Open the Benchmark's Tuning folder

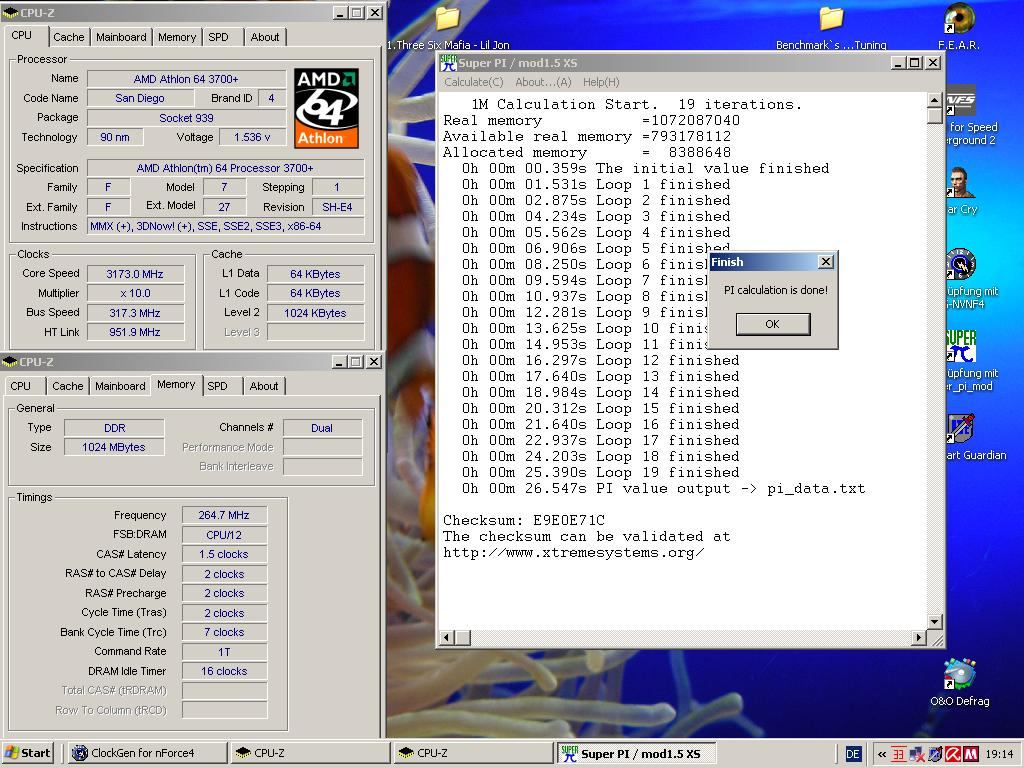[831, 18]
